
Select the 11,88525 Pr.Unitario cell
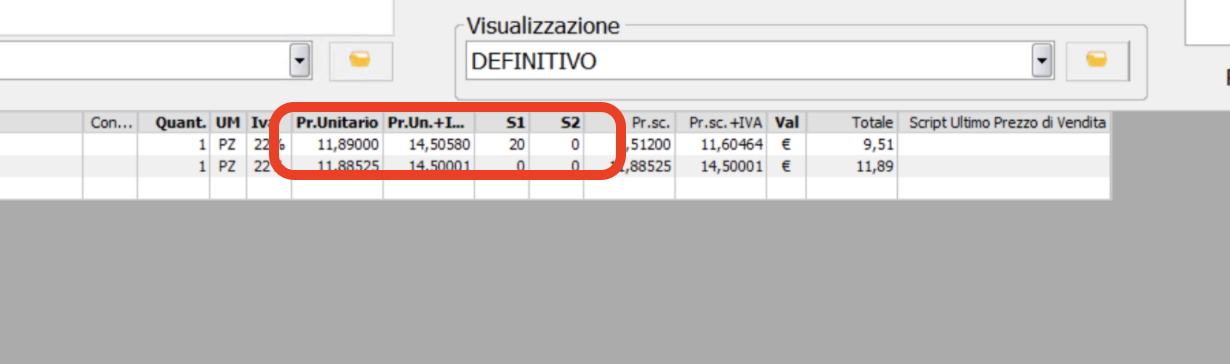[337, 166]
